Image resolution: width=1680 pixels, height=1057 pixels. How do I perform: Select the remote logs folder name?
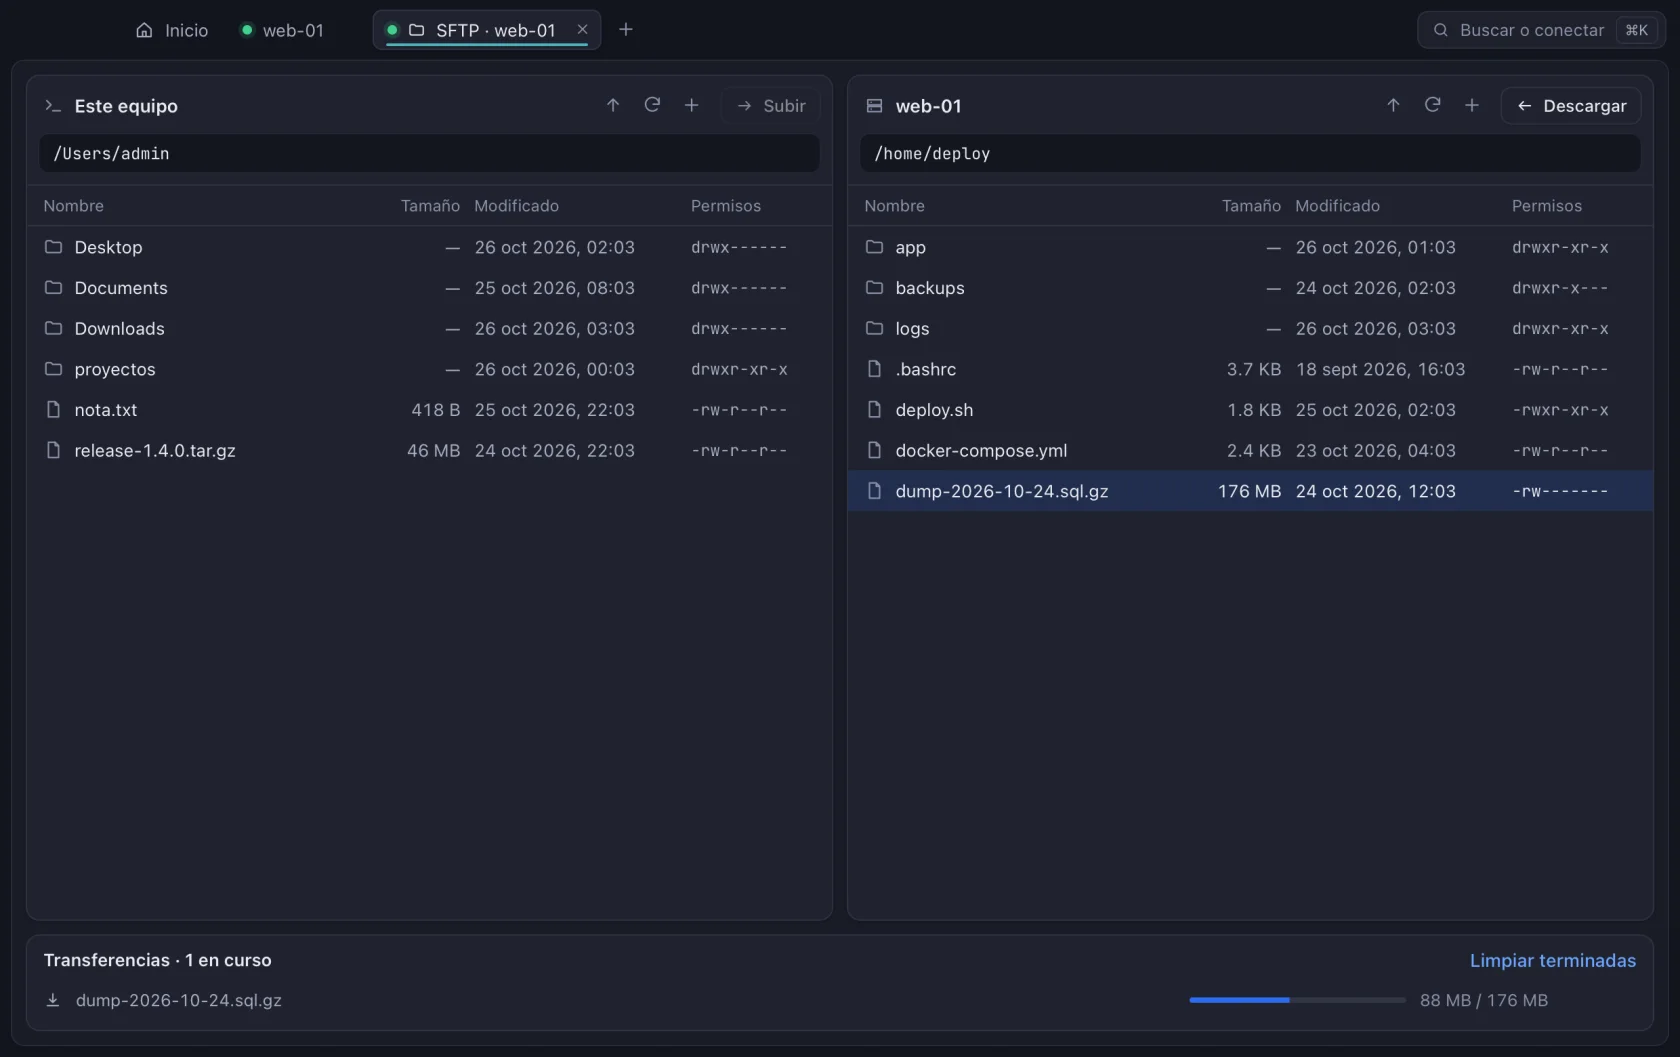[x=912, y=329]
